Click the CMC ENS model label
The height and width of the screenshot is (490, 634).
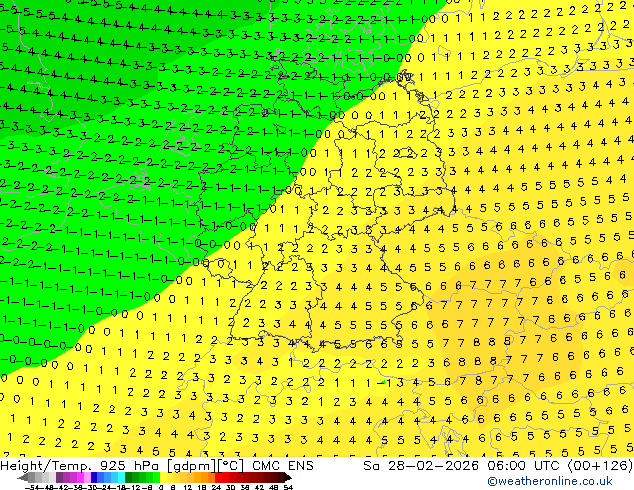[283, 466]
